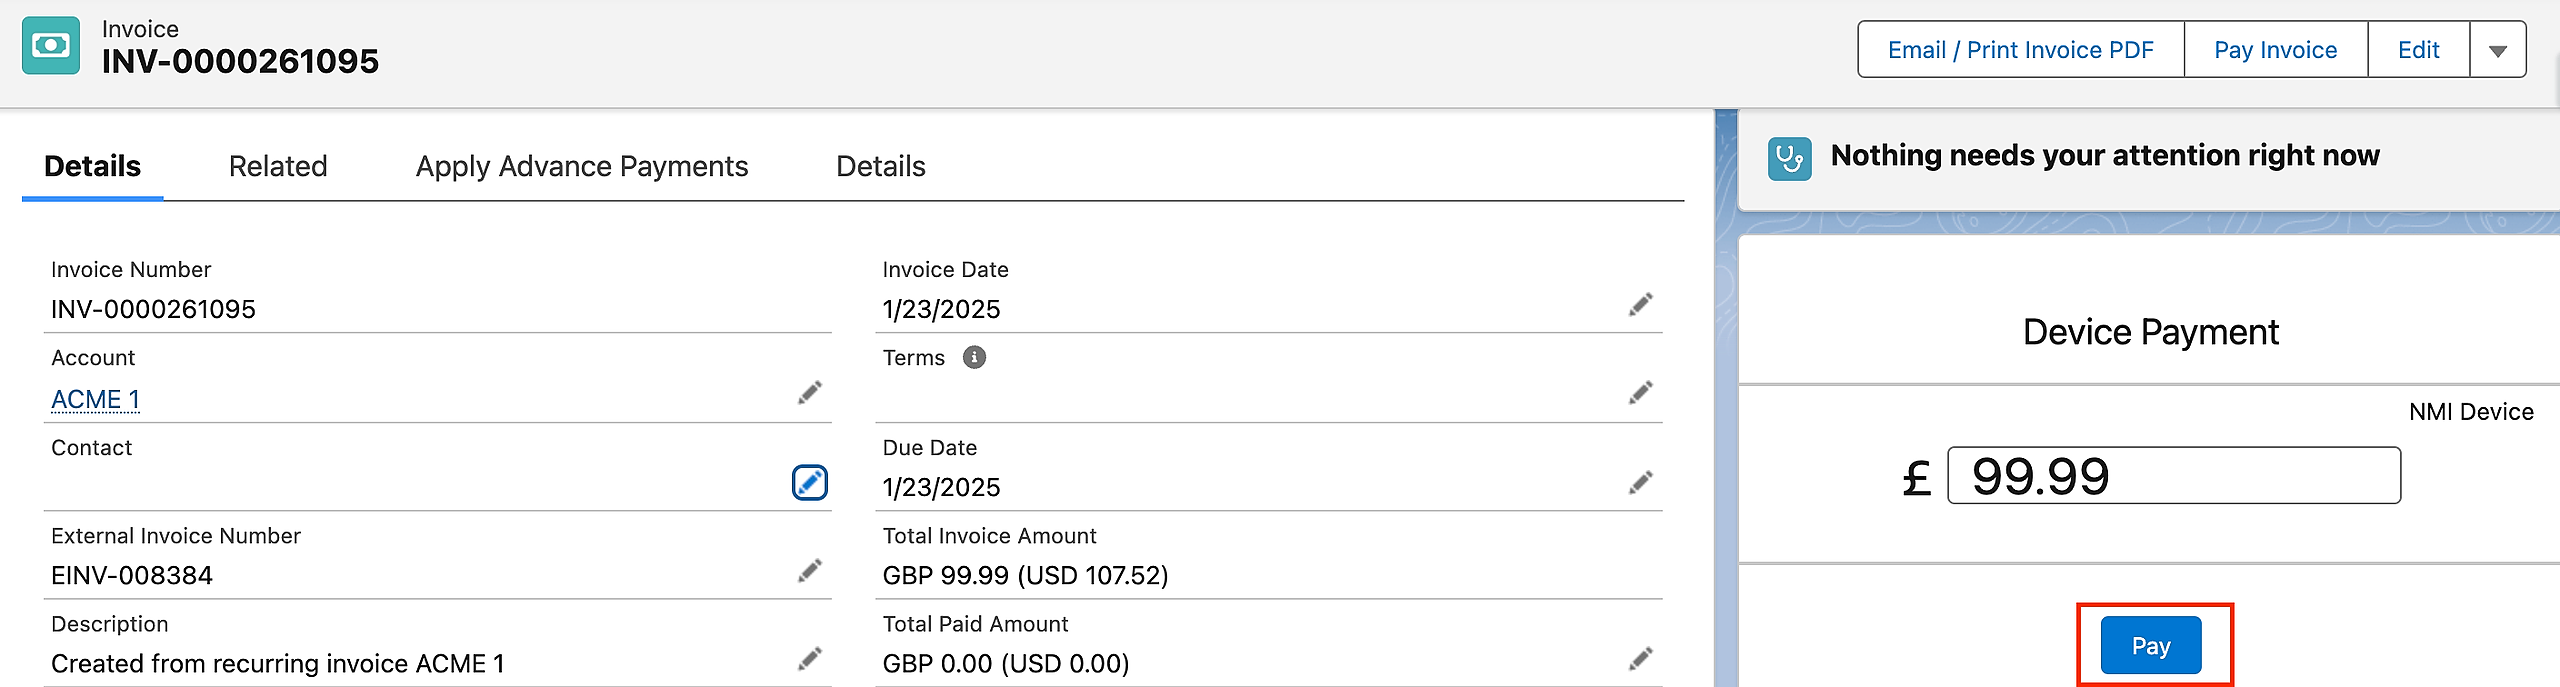Select the second Details tab
Viewport: 2560px width, 687px height.
pyautogui.click(x=881, y=166)
